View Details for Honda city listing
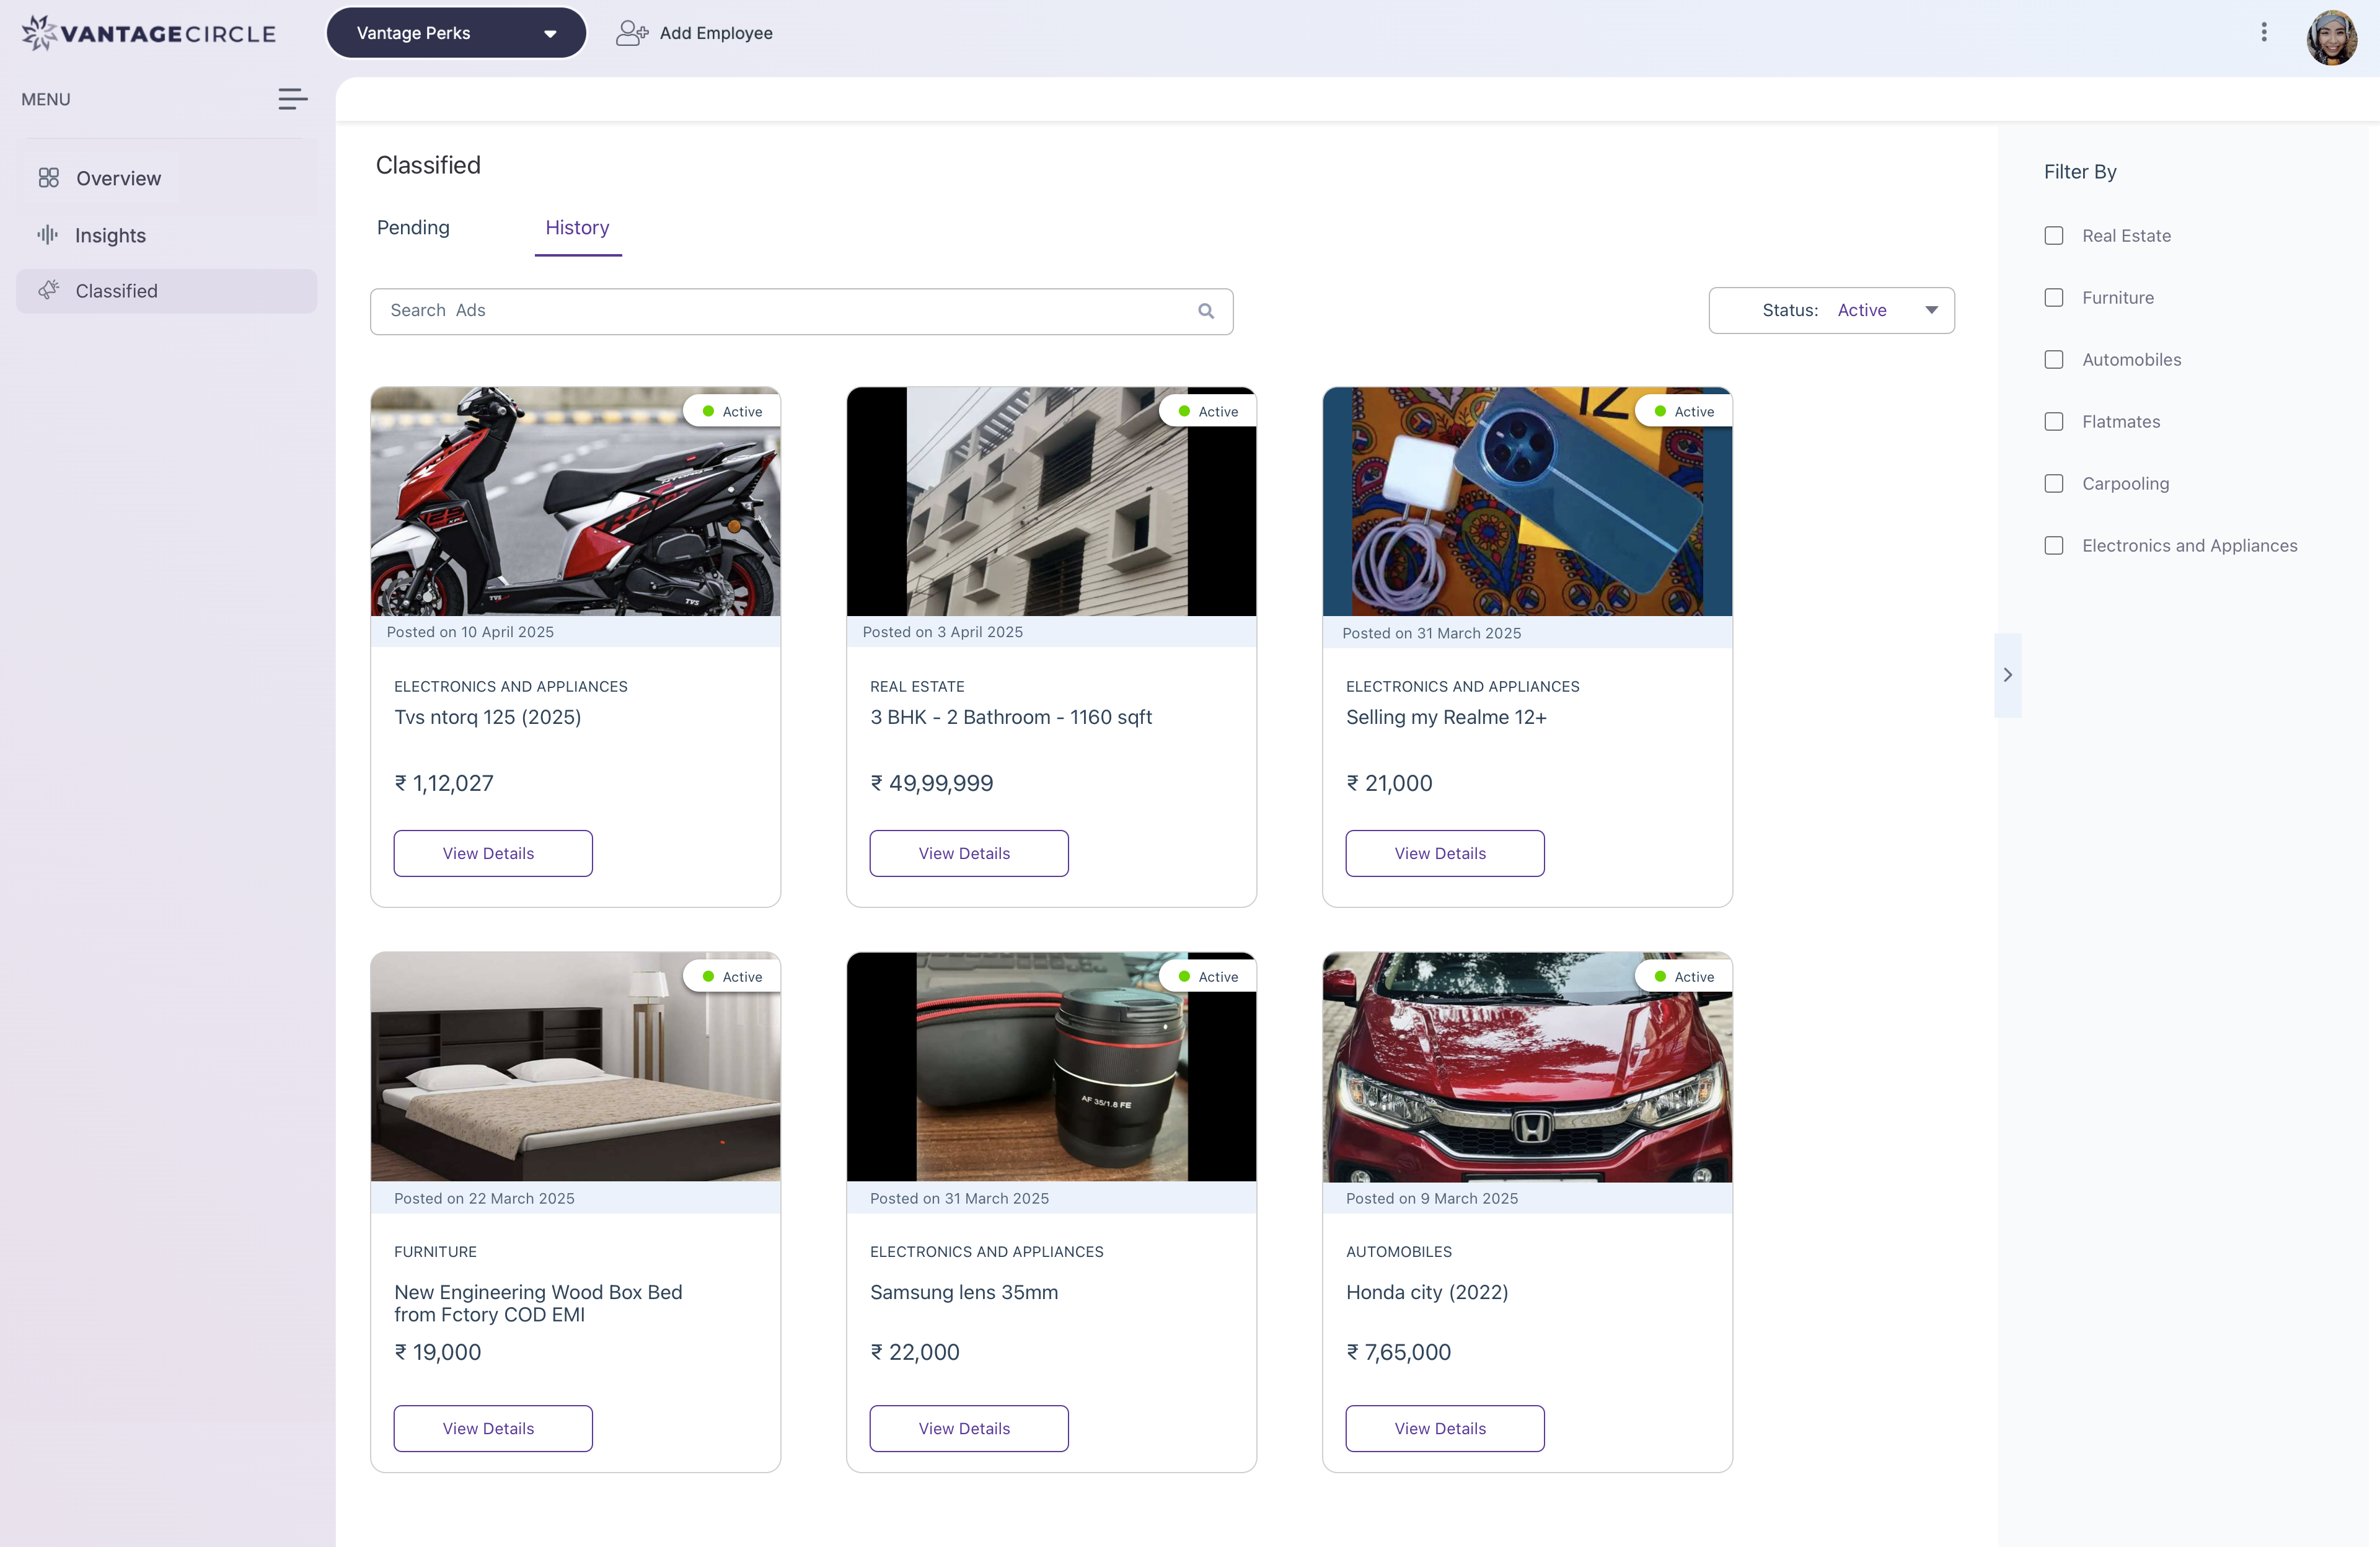 pyautogui.click(x=1444, y=1428)
